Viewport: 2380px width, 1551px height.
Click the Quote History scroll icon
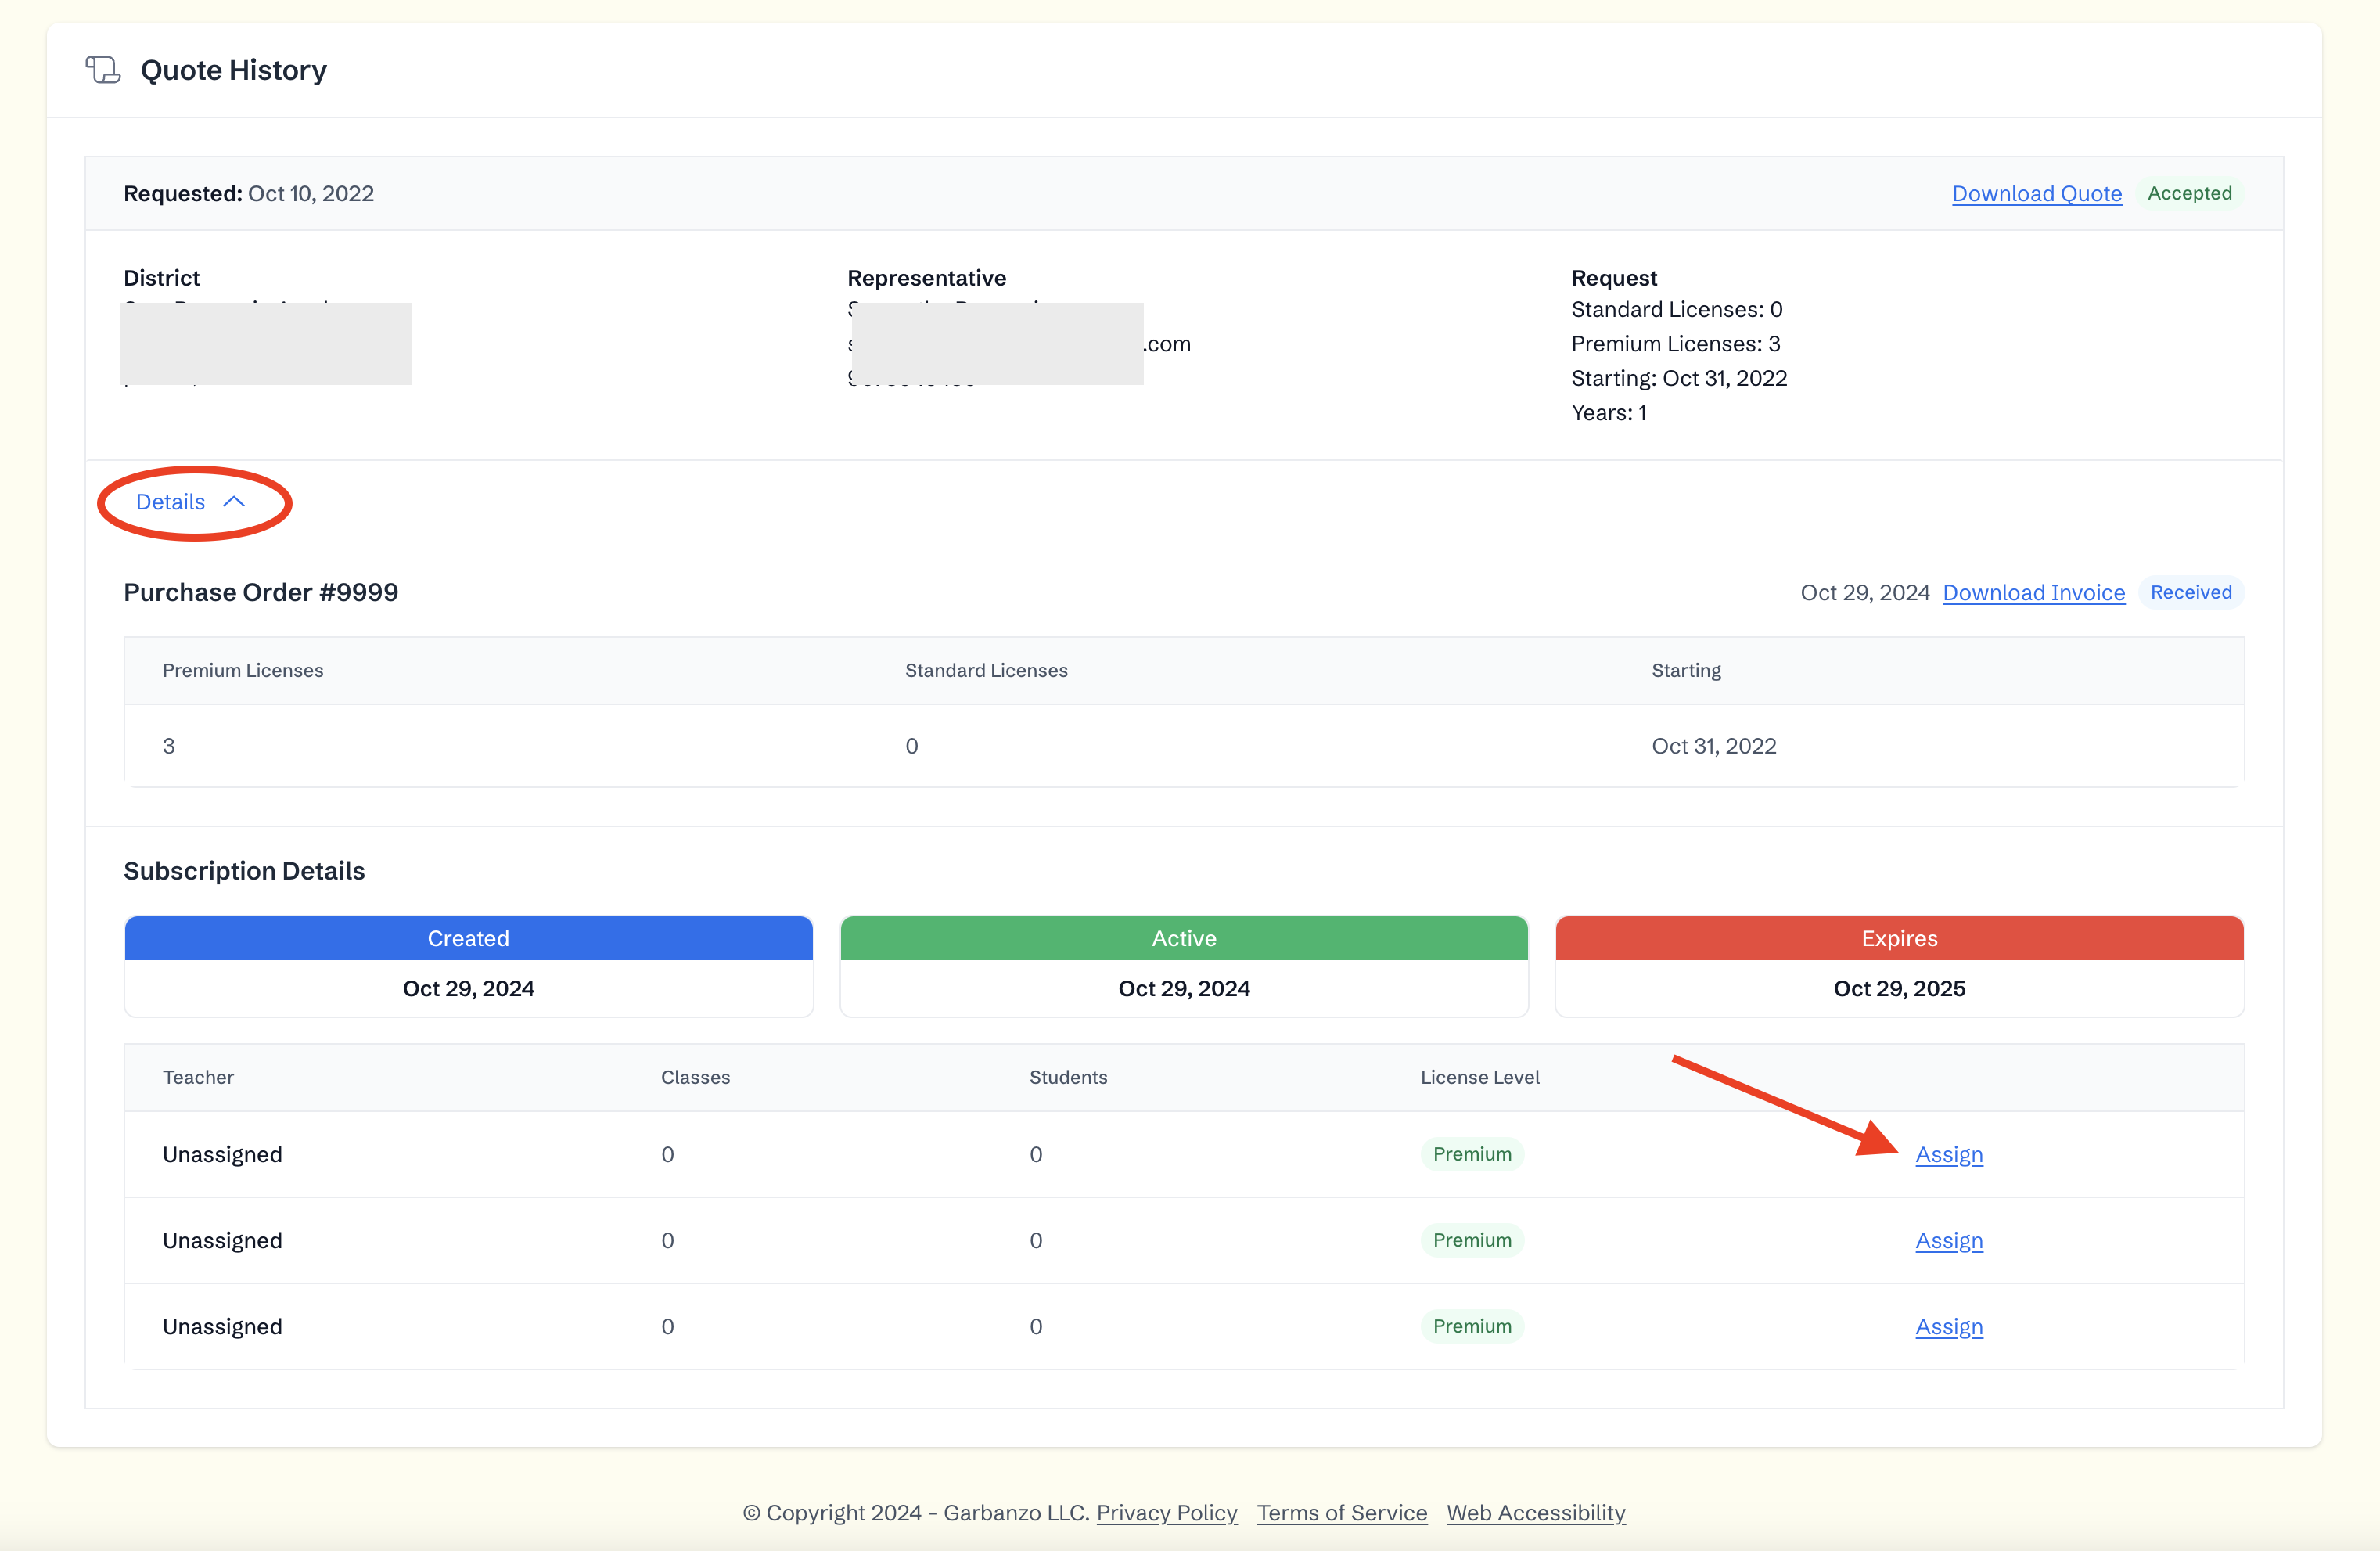click(103, 70)
